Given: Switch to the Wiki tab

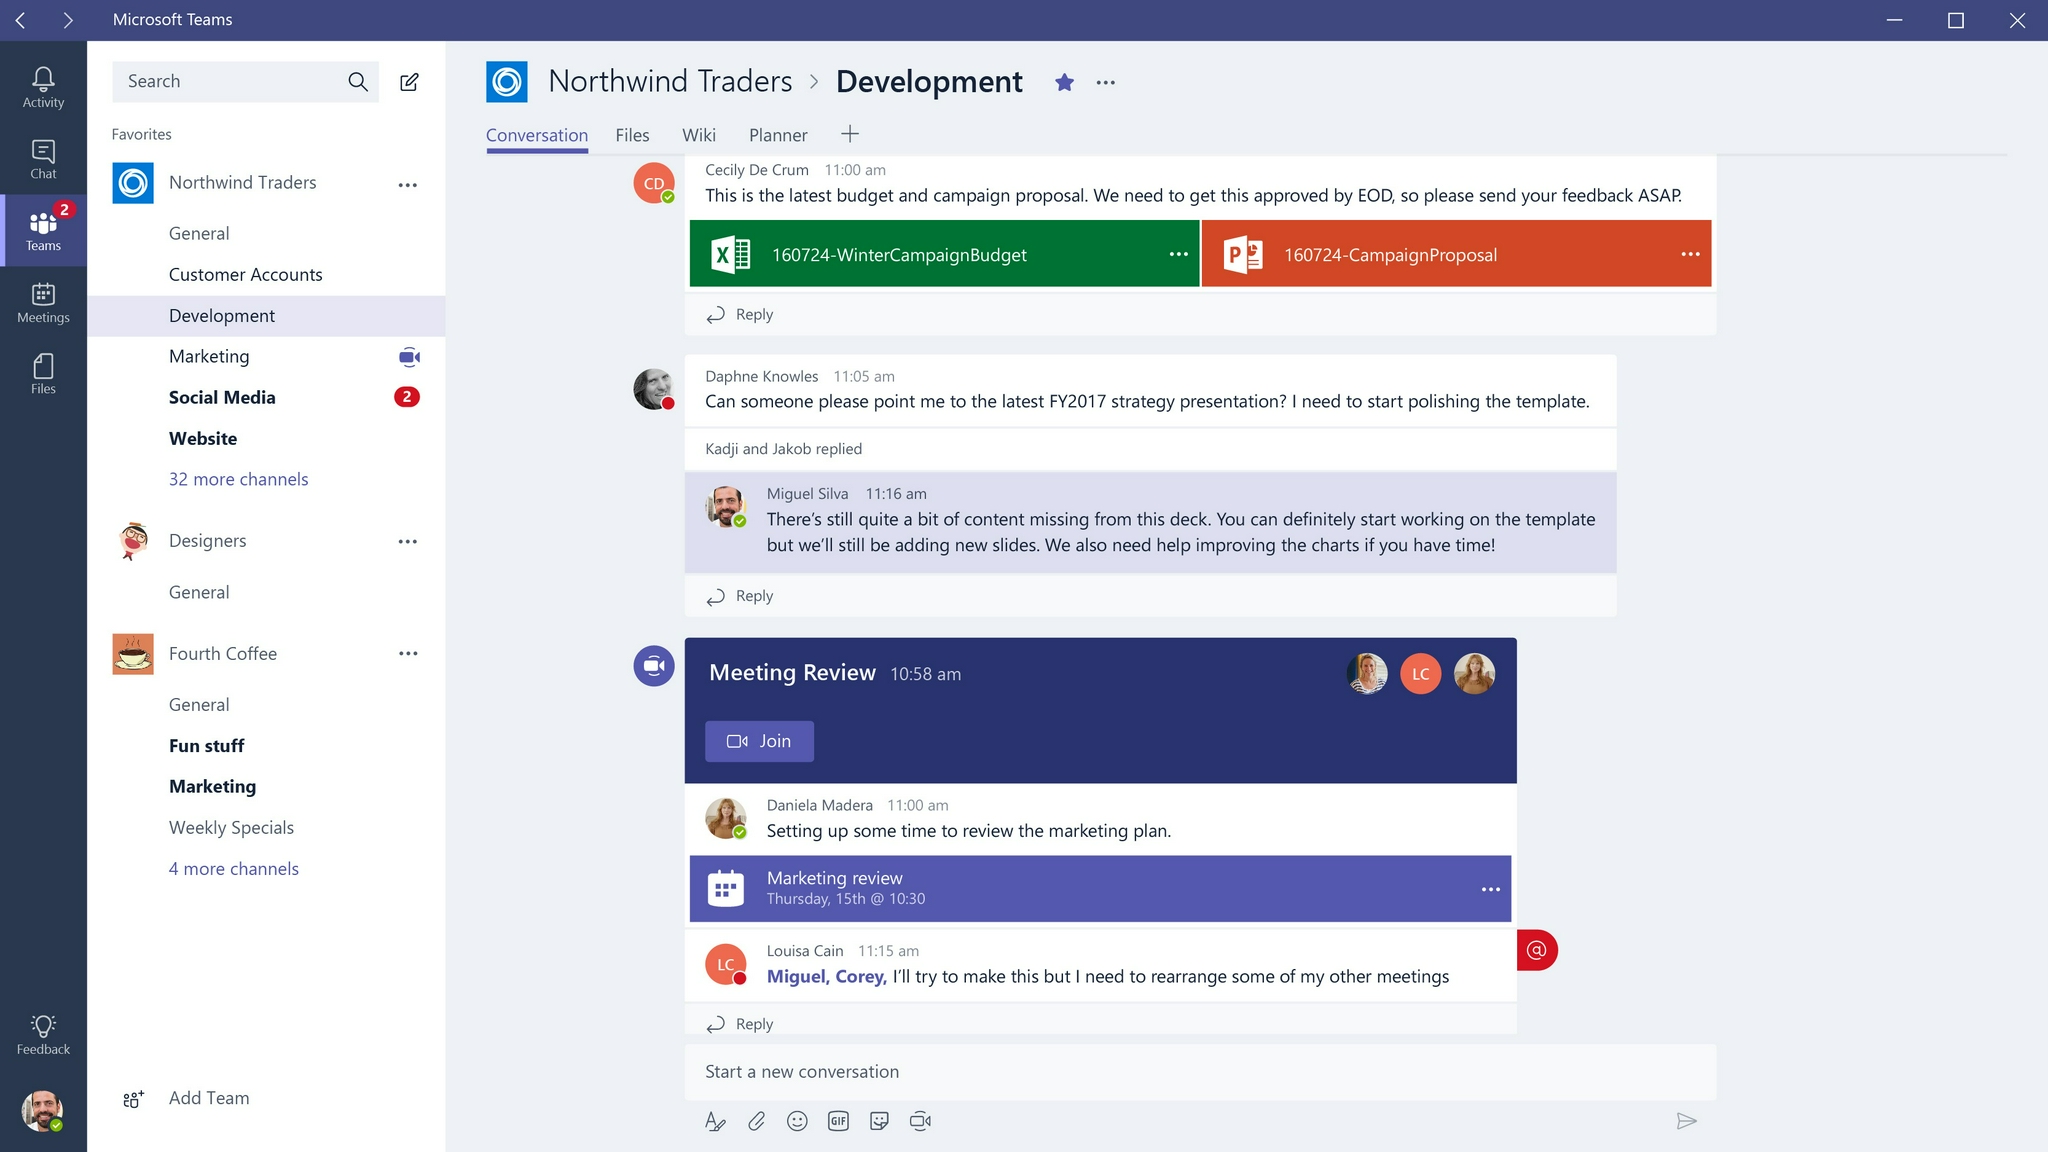Looking at the screenshot, I should (x=698, y=134).
